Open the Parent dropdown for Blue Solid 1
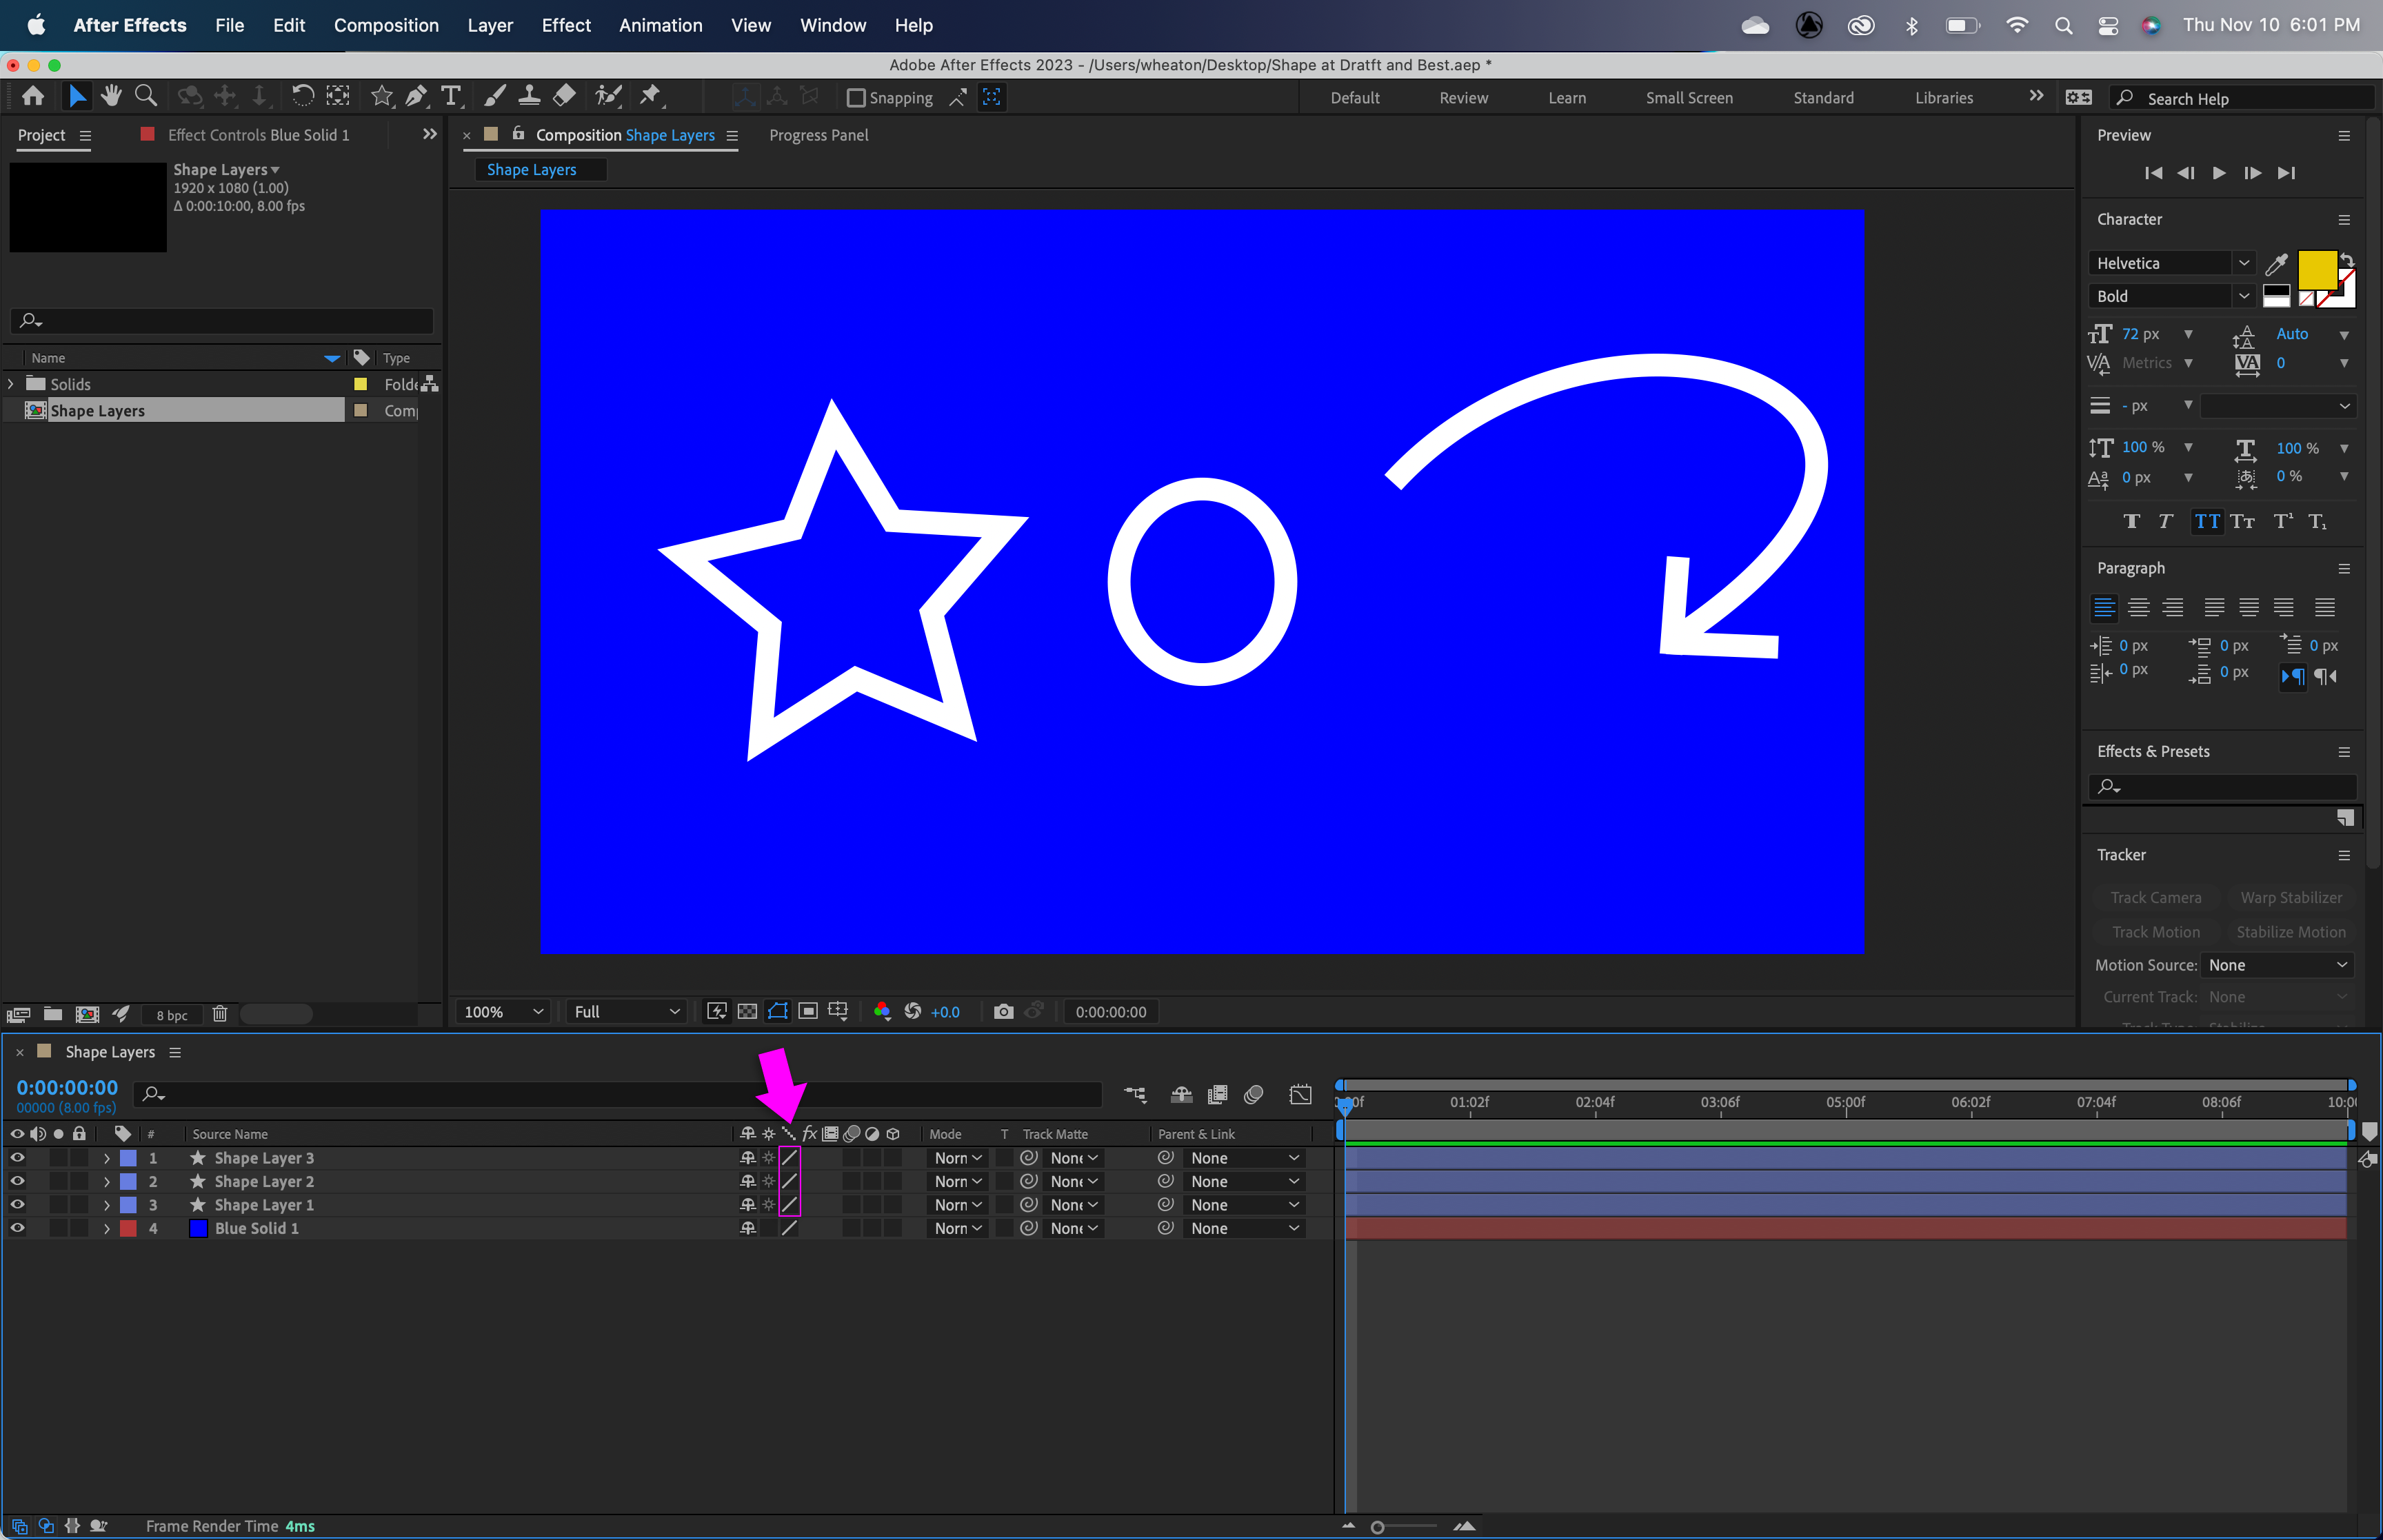This screenshot has height=1540, width=2383. (x=1243, y=1228)
